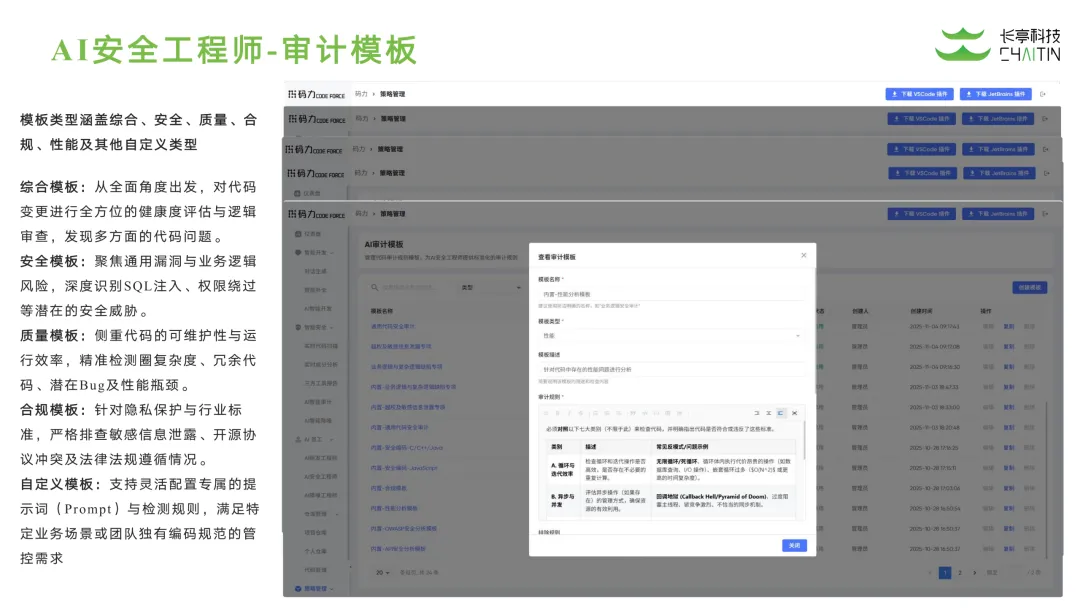The width and height of the screenshot is (1080, 608).
Task: Click the AI 员工 person icon in the sidebar
Action: [298, 439]
